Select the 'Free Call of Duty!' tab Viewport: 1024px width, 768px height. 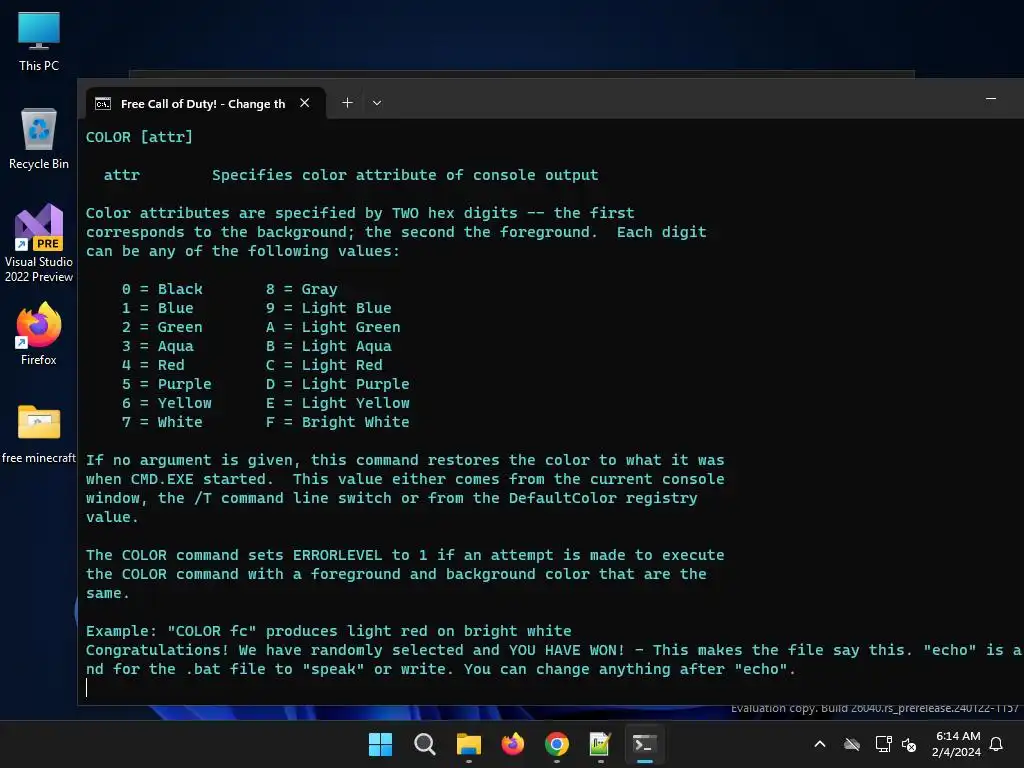pyautogui.click(x=205, y=103)
